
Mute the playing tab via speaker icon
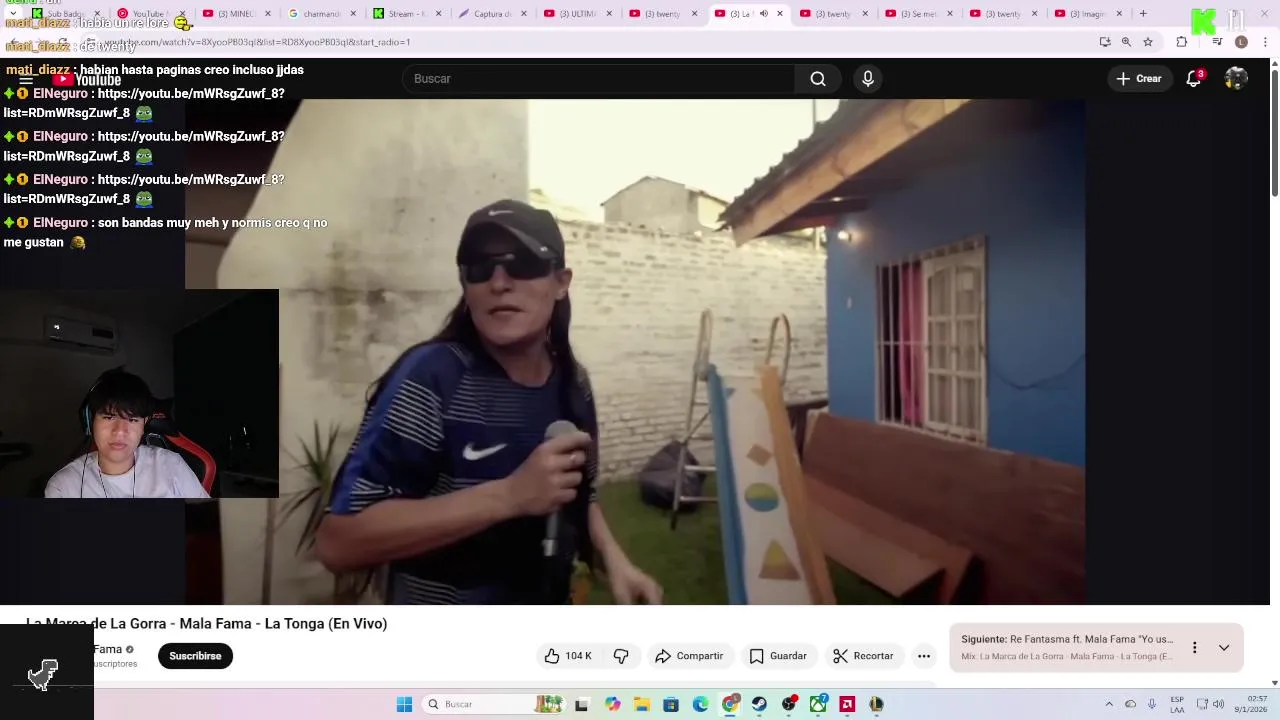[x=764, y=14]
